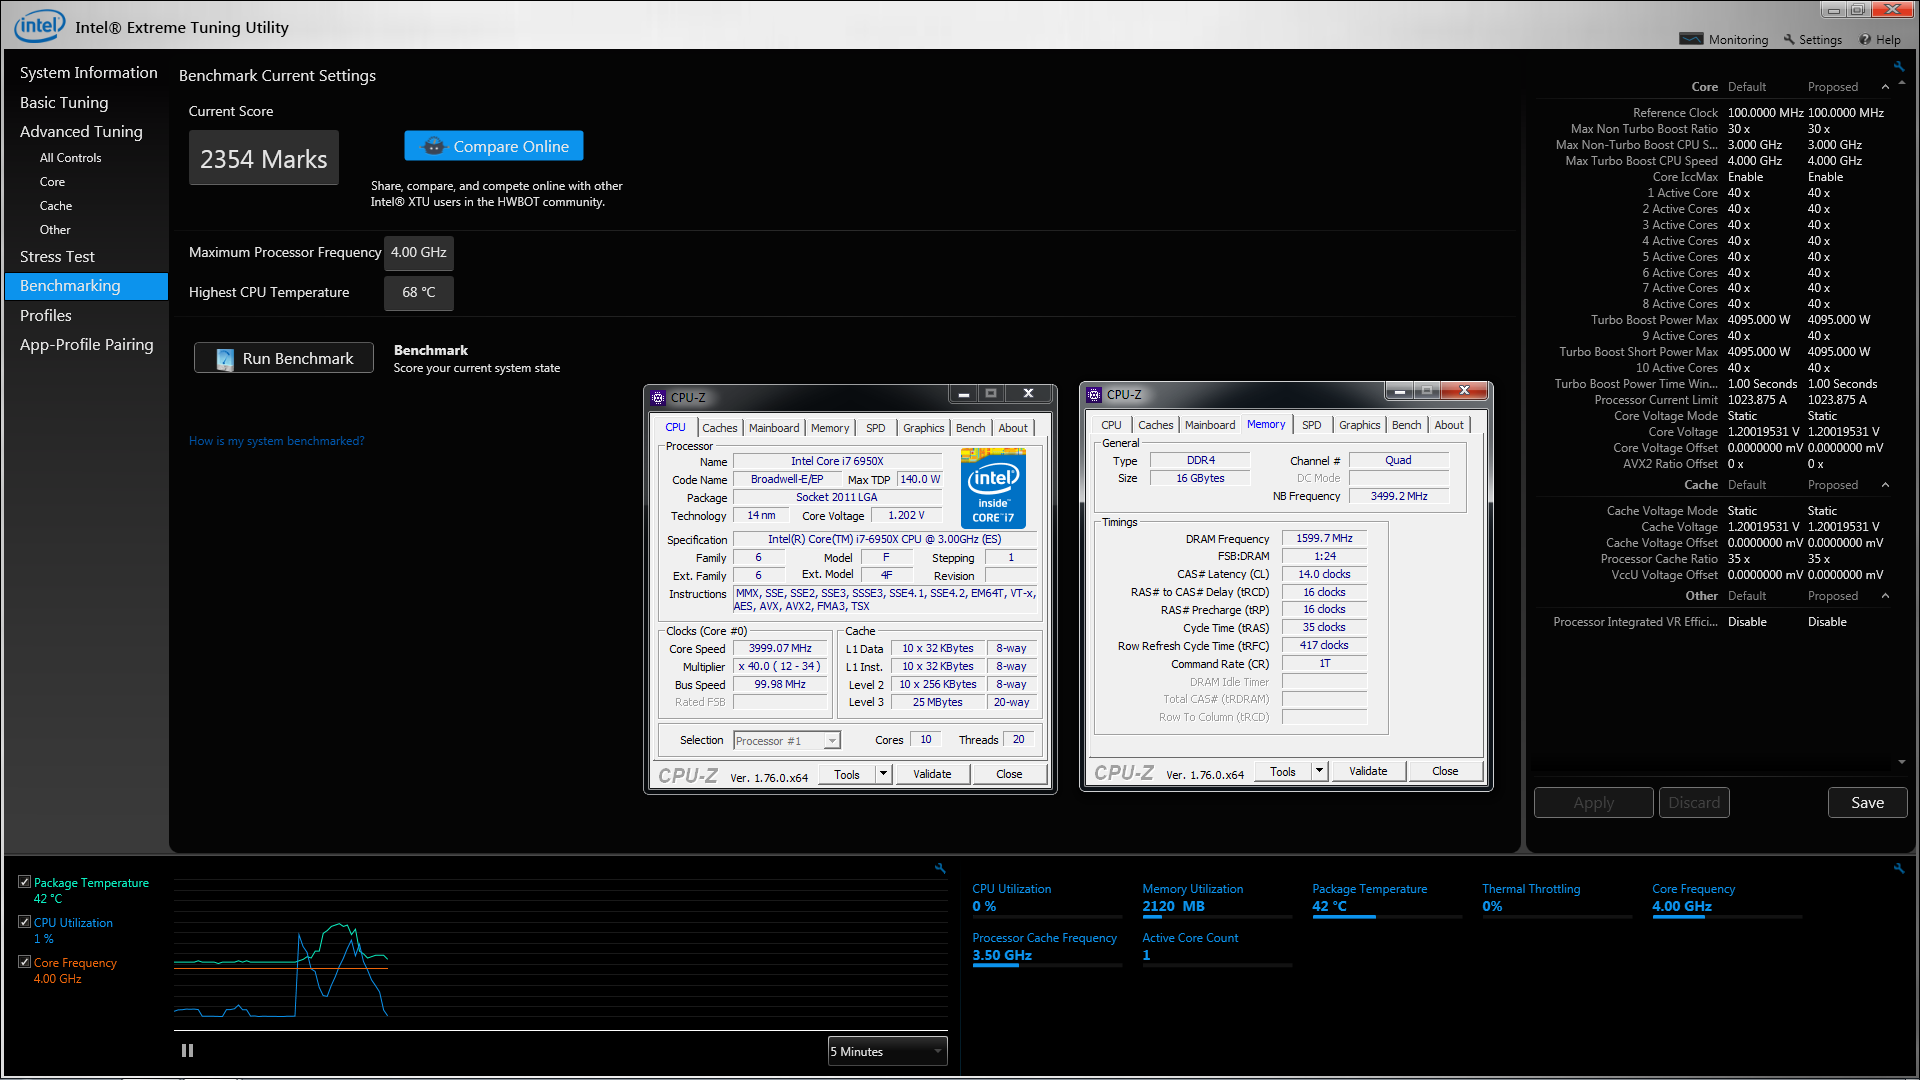Click the Intel logo in the top-left corner

pyautogui.click(x=39, y=25)
